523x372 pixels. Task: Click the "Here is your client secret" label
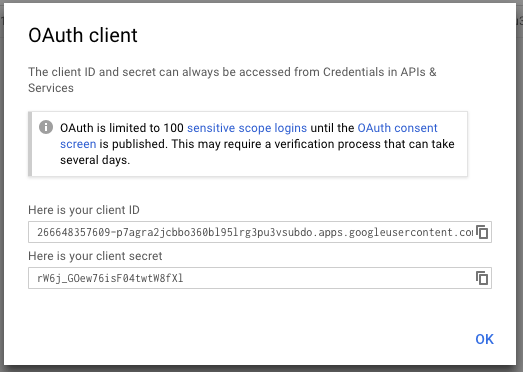pyautogui.click(x=95, y=256)
